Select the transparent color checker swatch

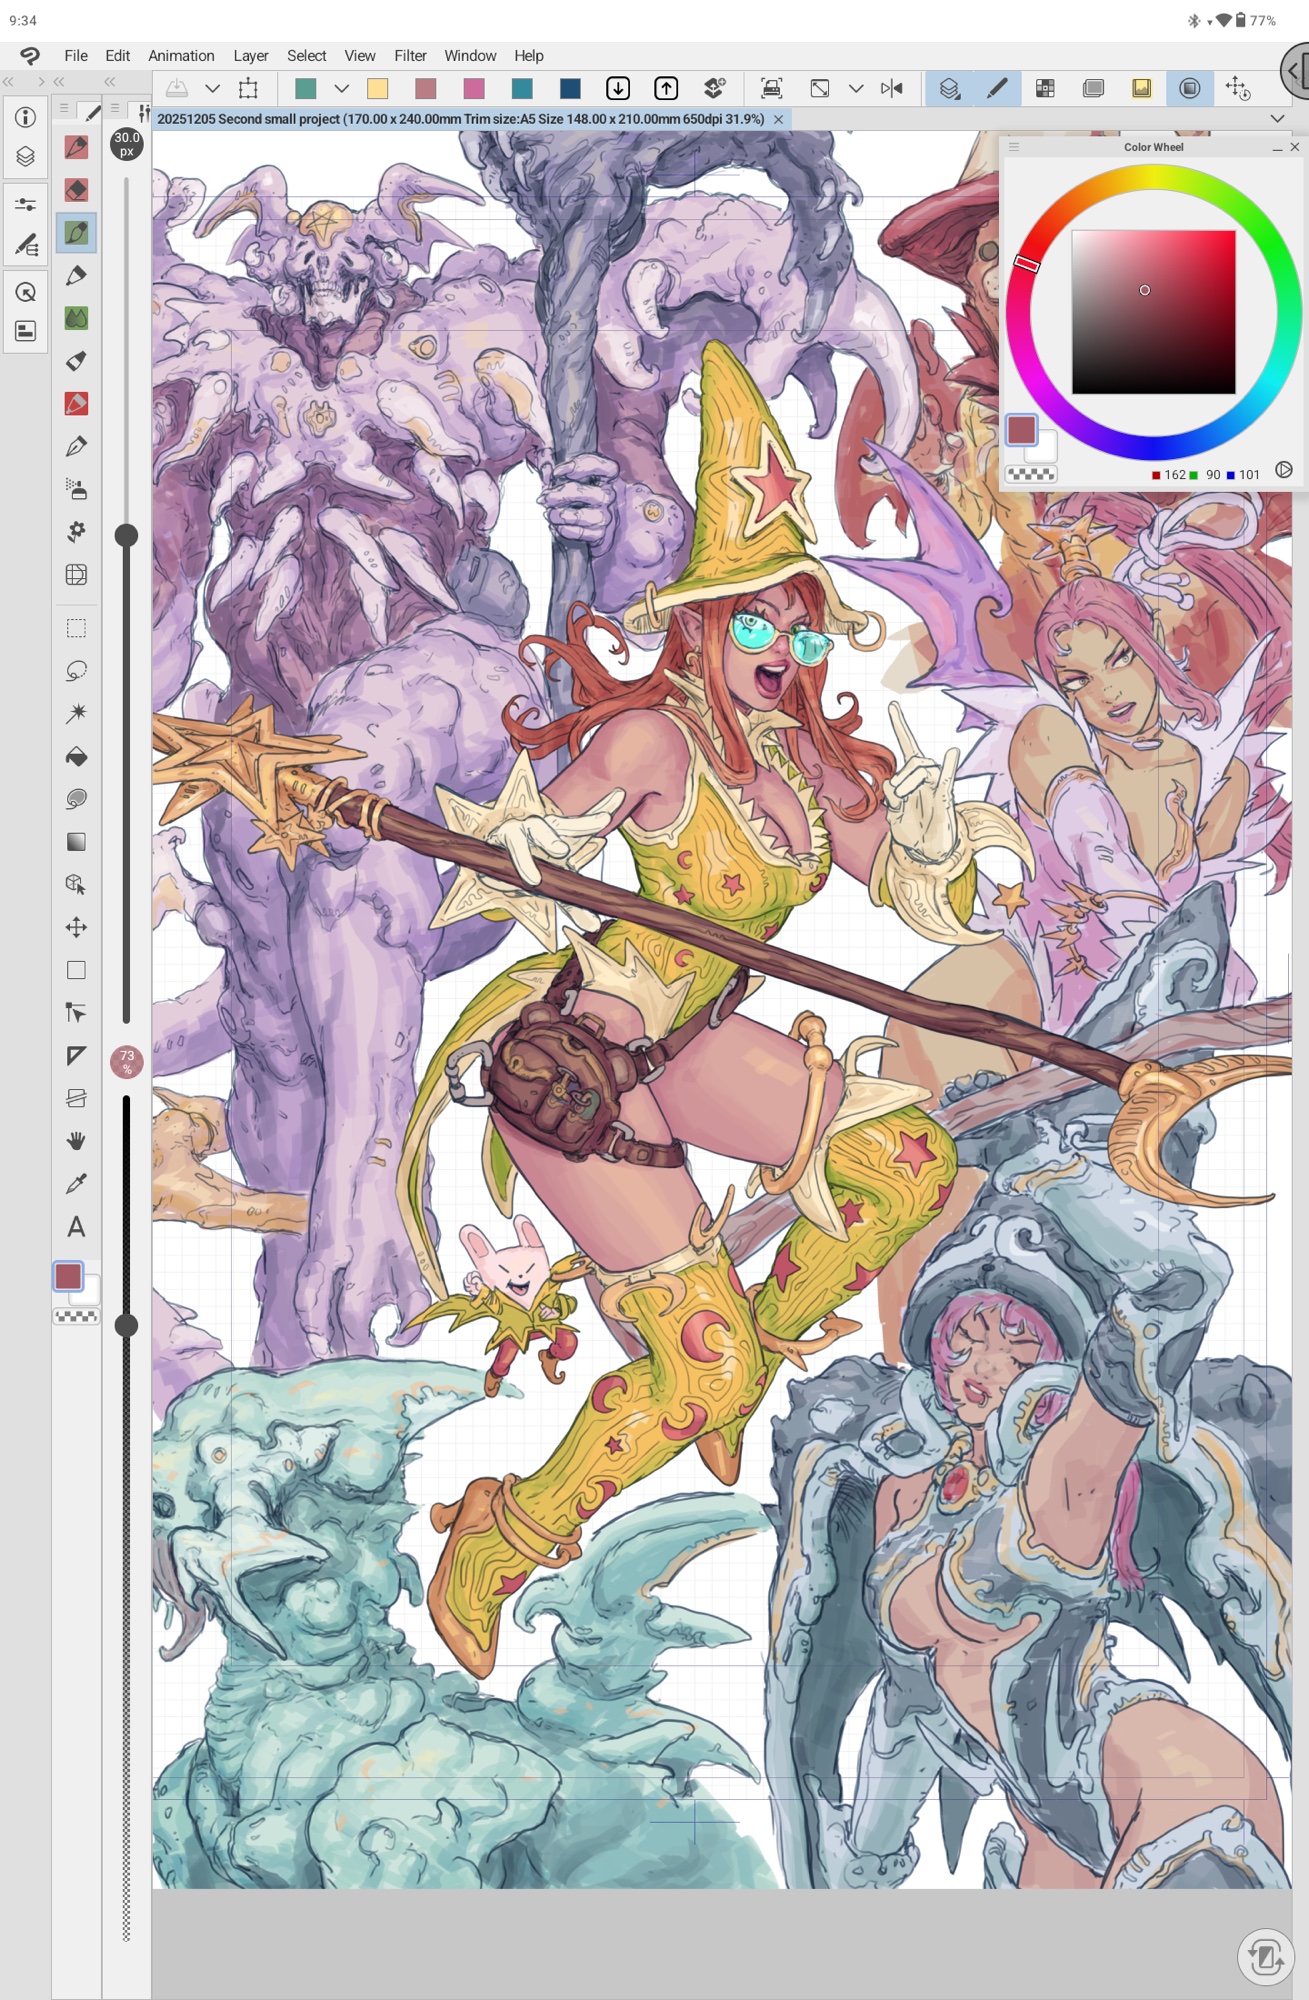(76, 1317)
